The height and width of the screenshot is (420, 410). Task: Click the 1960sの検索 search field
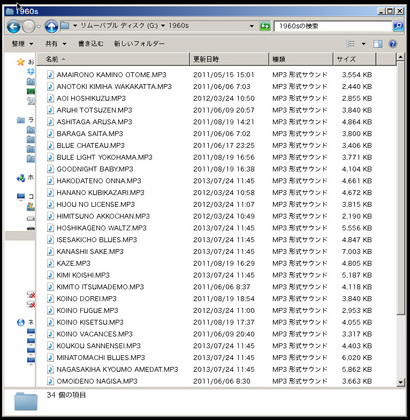click(x=333, y=26)
